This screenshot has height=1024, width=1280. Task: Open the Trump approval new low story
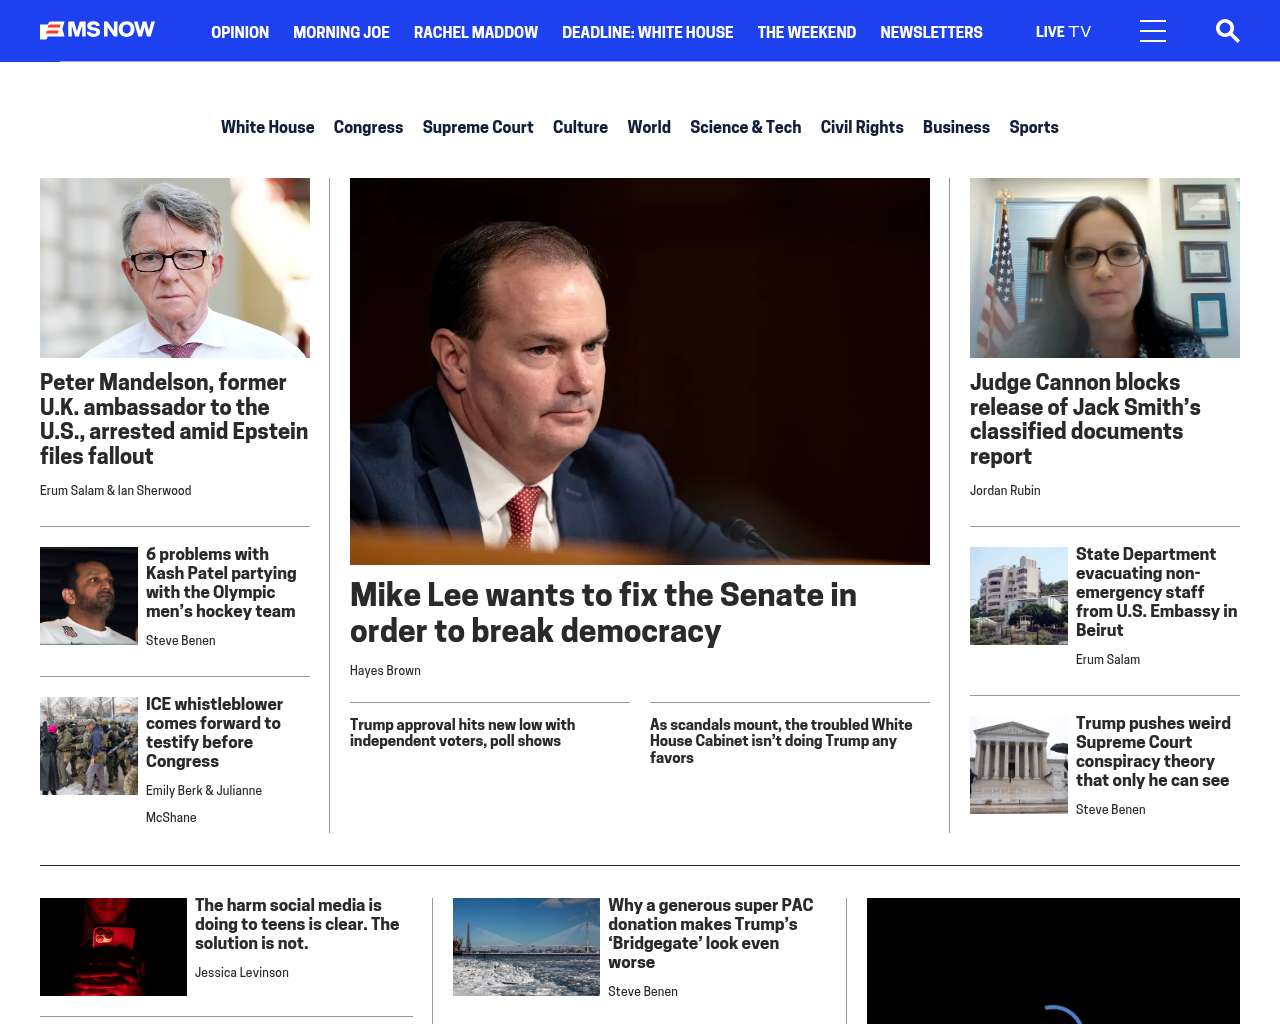tap(462, 732)
